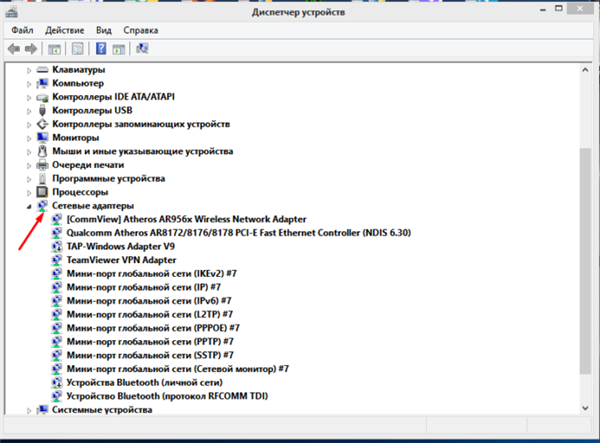Click the computer icon next to Компьютер

(x=42, y=83)
